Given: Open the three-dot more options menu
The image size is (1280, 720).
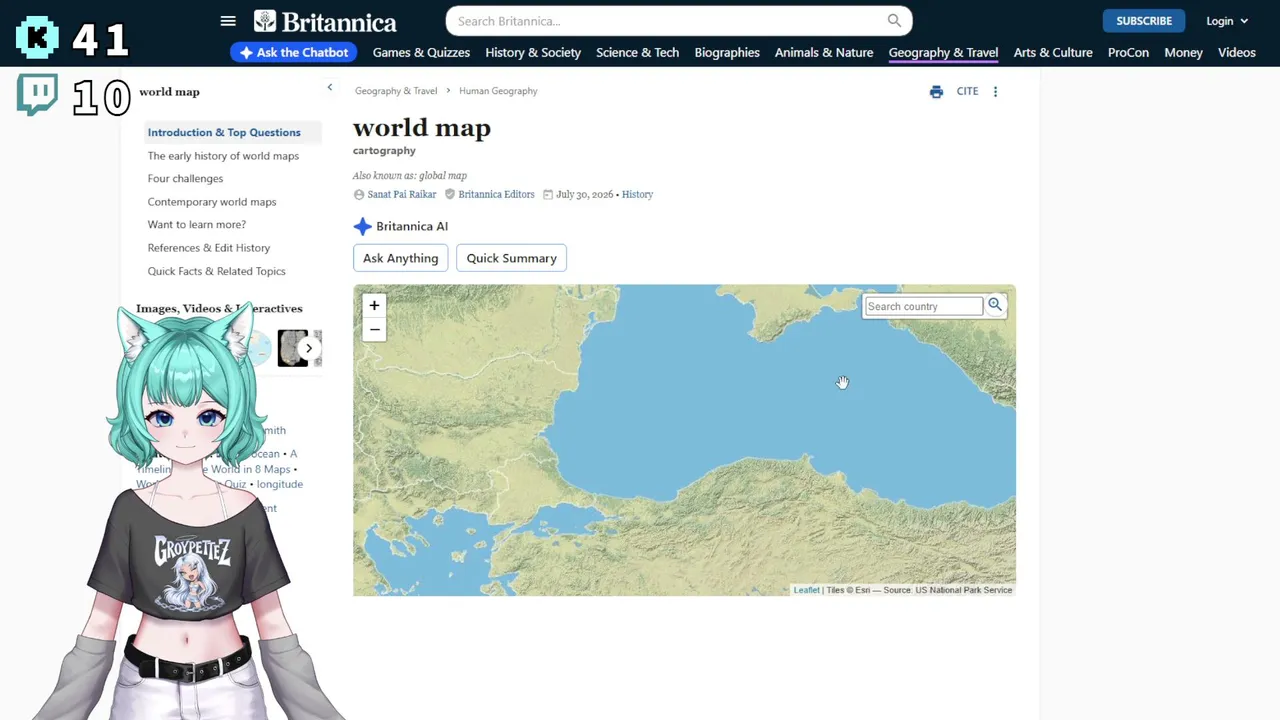Looking at the screenshot, I should 995,92.
